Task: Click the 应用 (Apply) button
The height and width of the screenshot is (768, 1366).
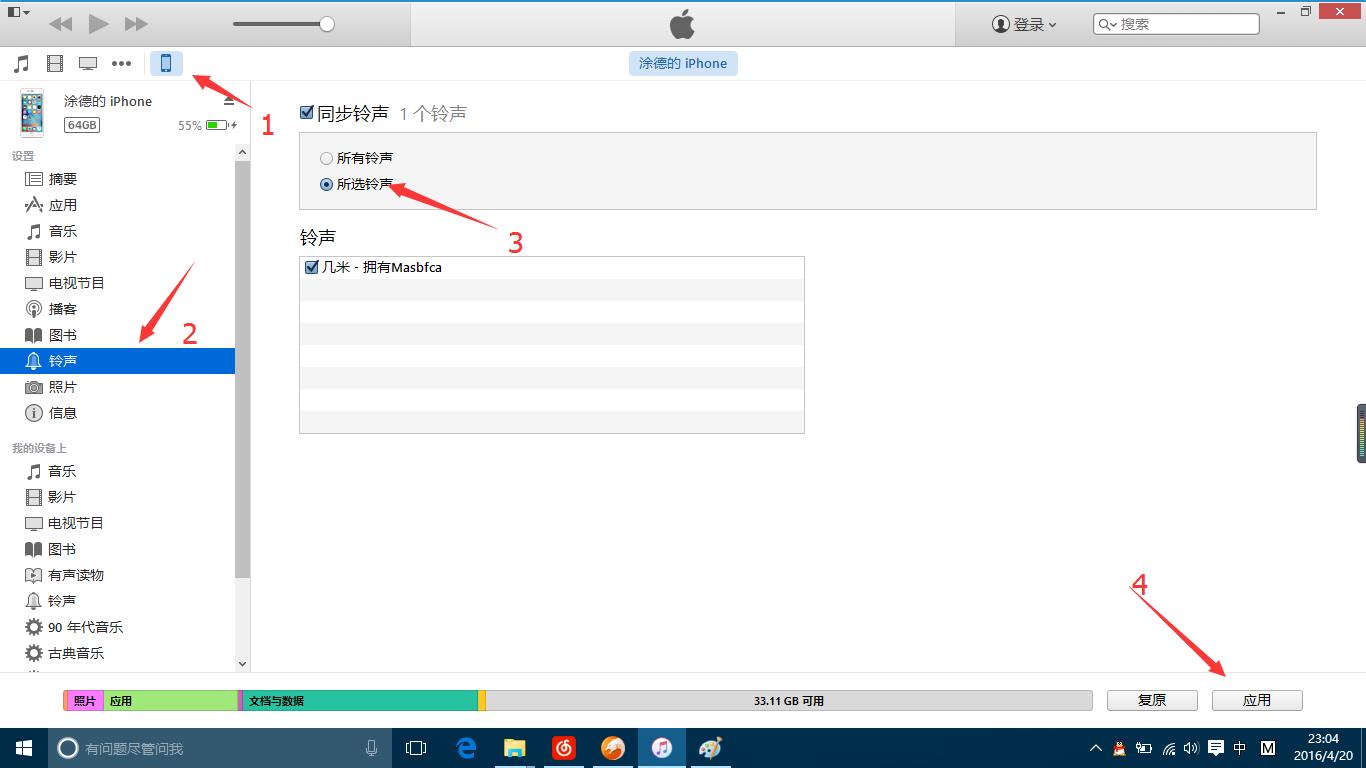Action: [1257, 699]
